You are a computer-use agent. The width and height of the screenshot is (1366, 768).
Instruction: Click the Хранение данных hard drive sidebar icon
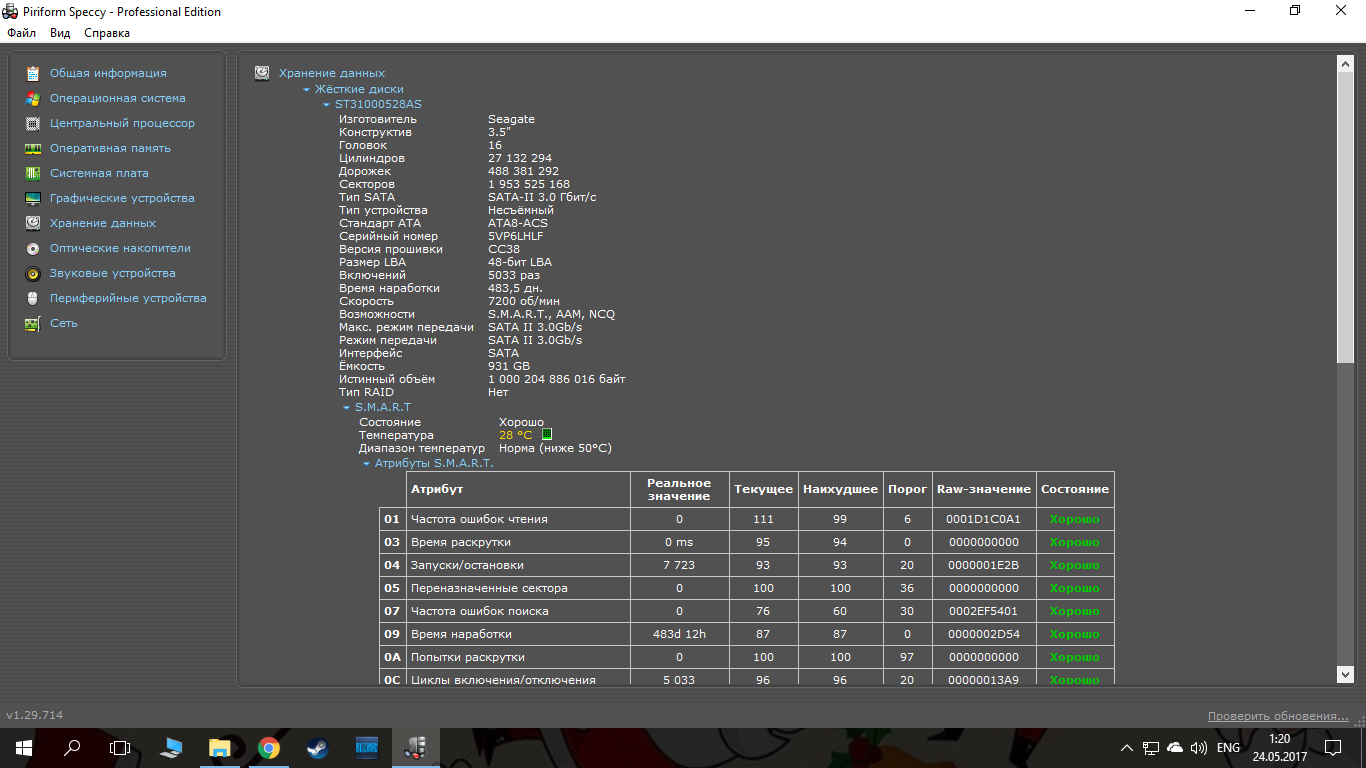click(x=33, y=223)
